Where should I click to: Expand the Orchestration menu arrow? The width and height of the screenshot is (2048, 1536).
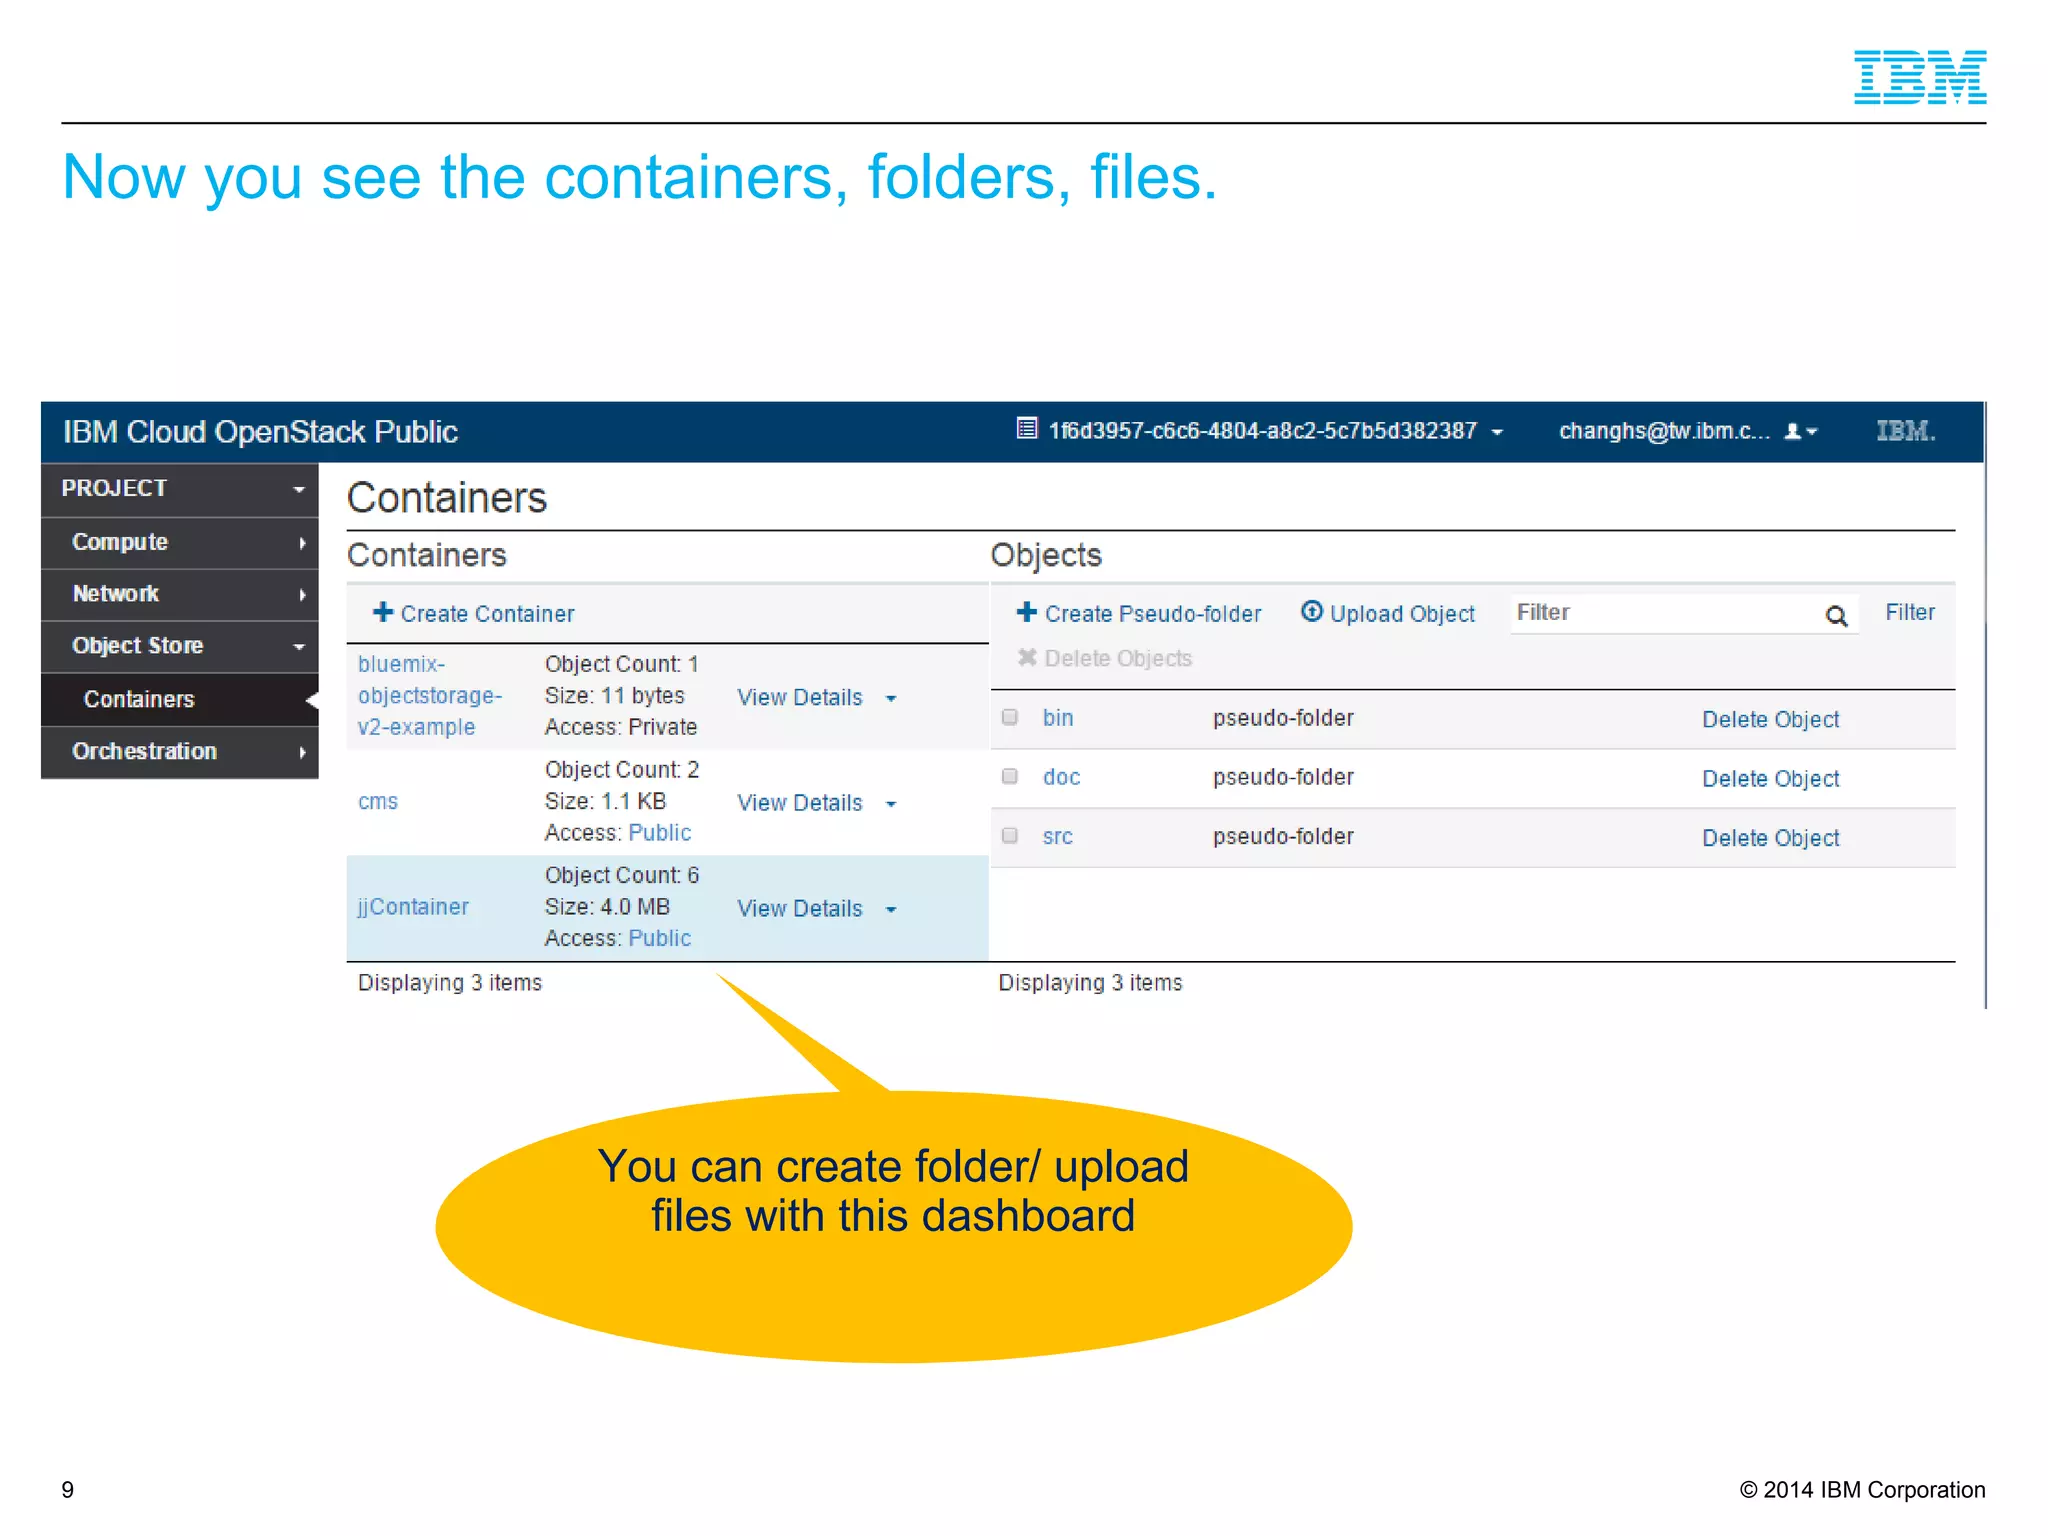(302, 752)
